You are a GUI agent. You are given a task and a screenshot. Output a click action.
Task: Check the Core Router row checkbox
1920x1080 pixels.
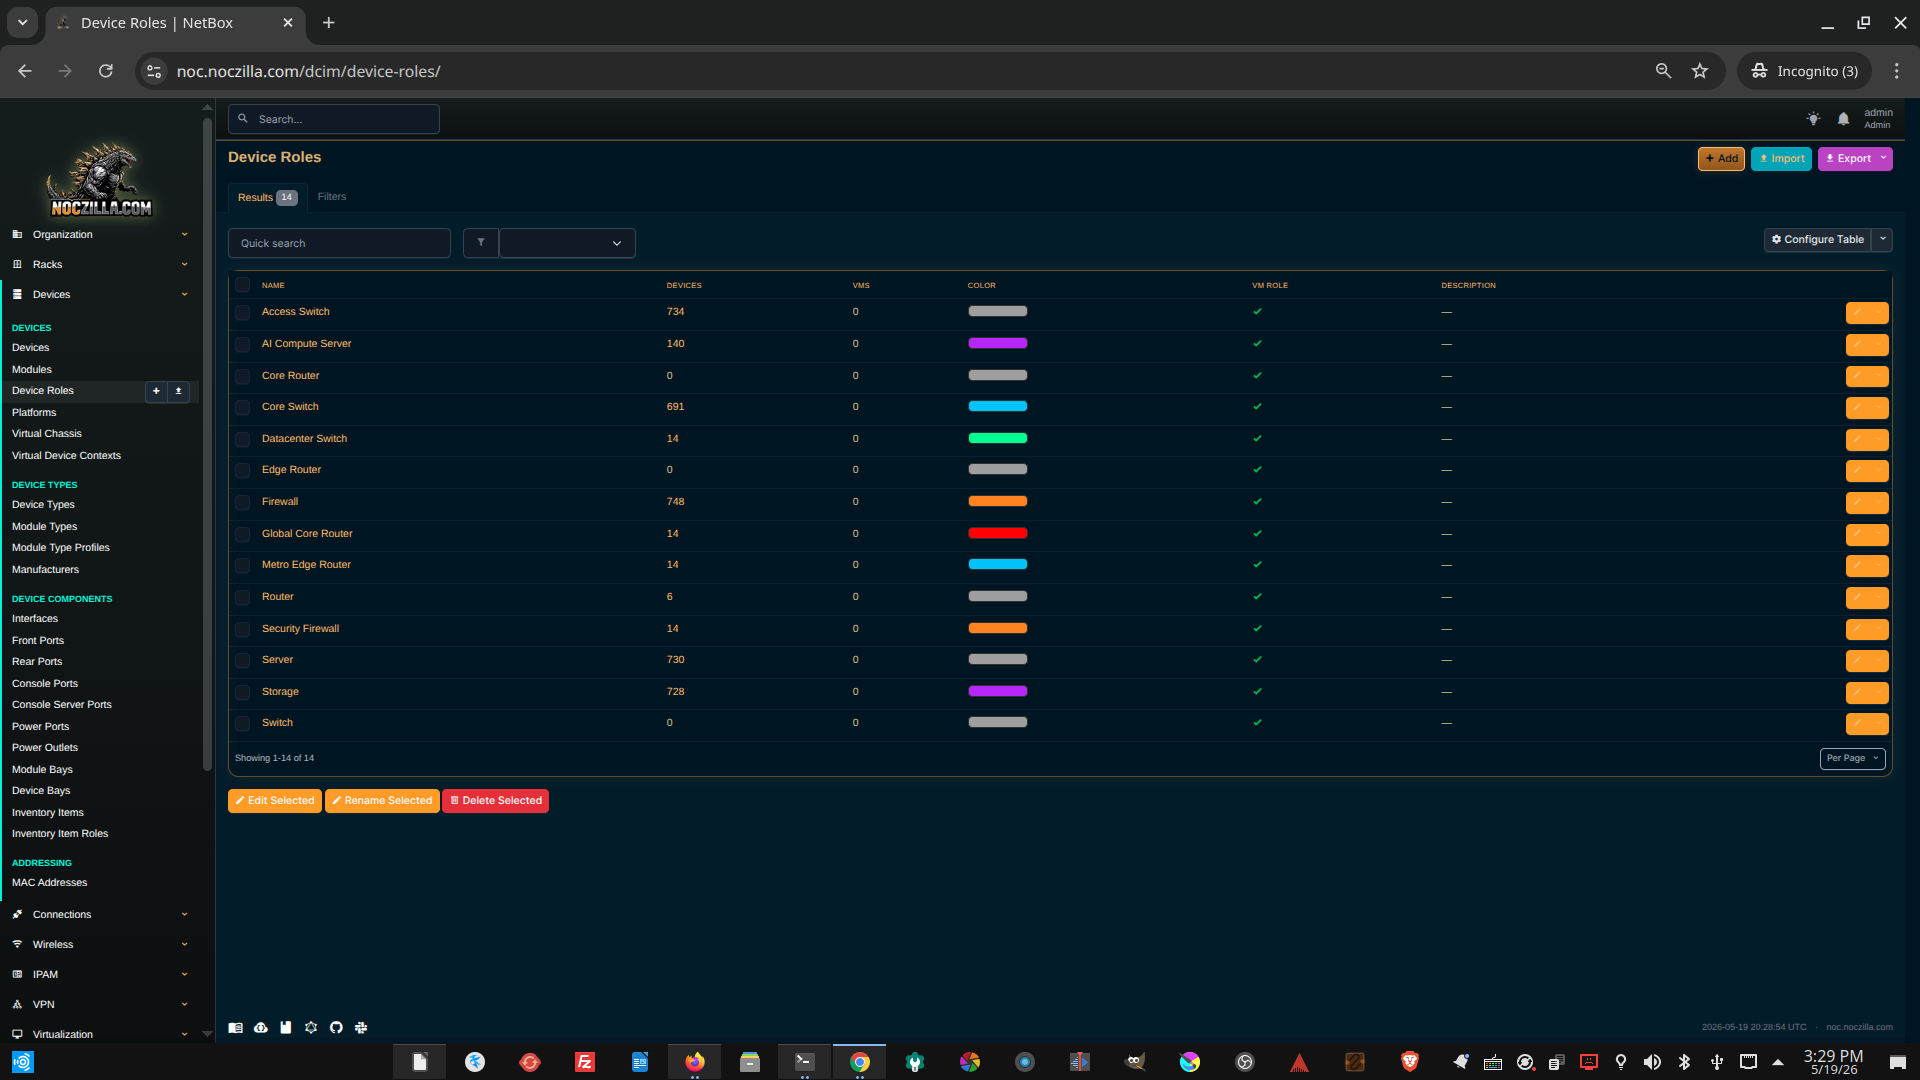(242, 377)
